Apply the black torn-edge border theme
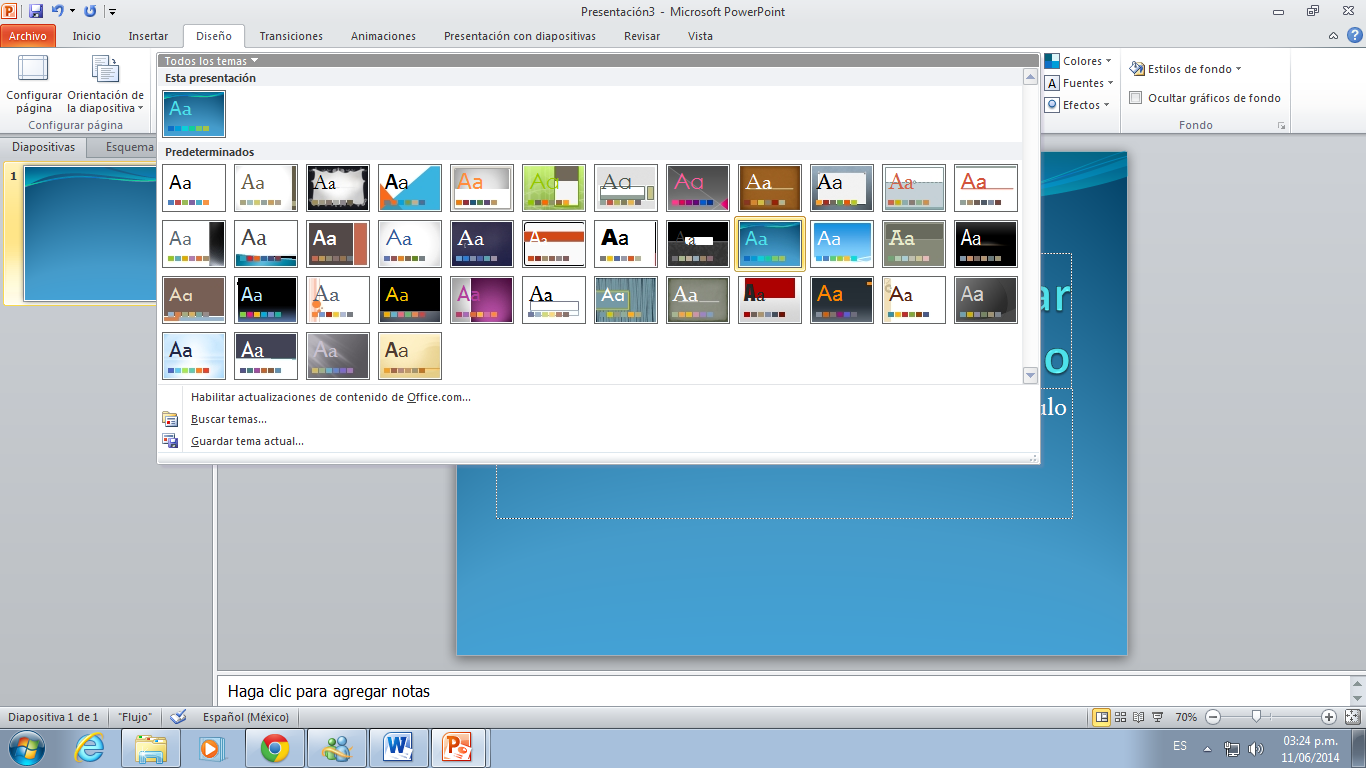 pos(338,188)
